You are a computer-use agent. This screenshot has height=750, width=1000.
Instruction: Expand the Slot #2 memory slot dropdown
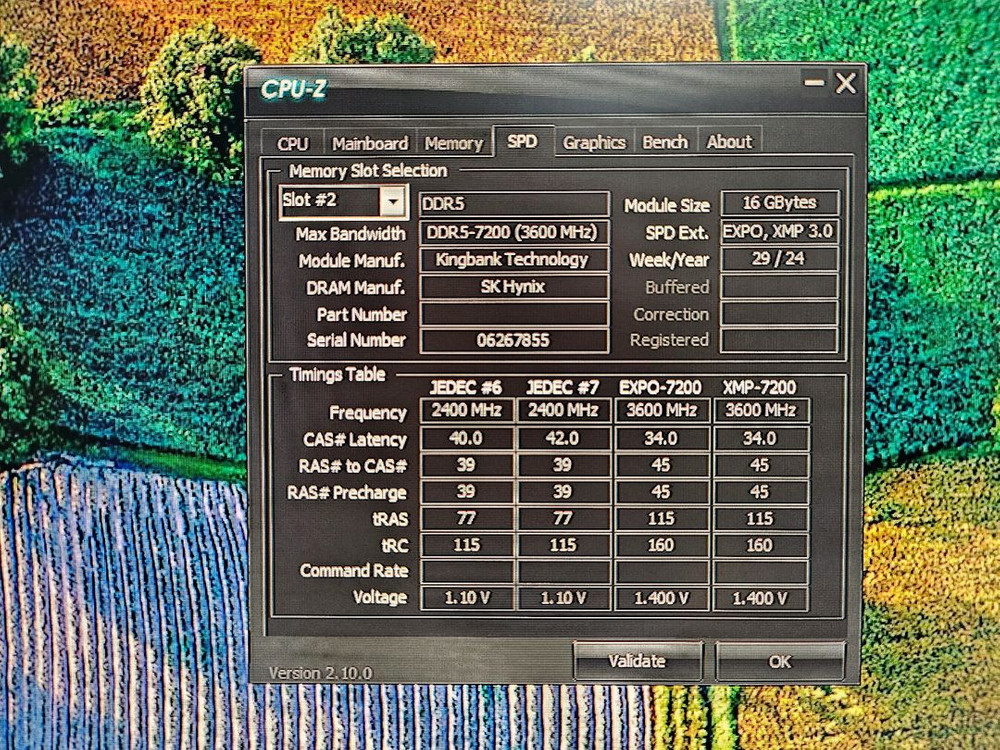393,202
